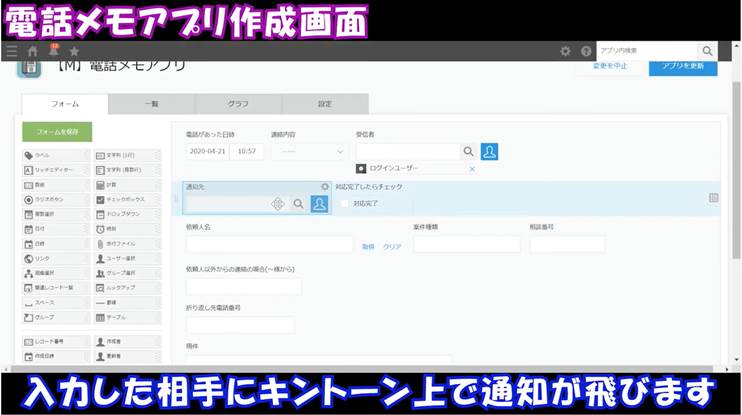Pick the 日時 field from the palette
The height and width of the screenshot is (415, 742).
pos(56,244)
